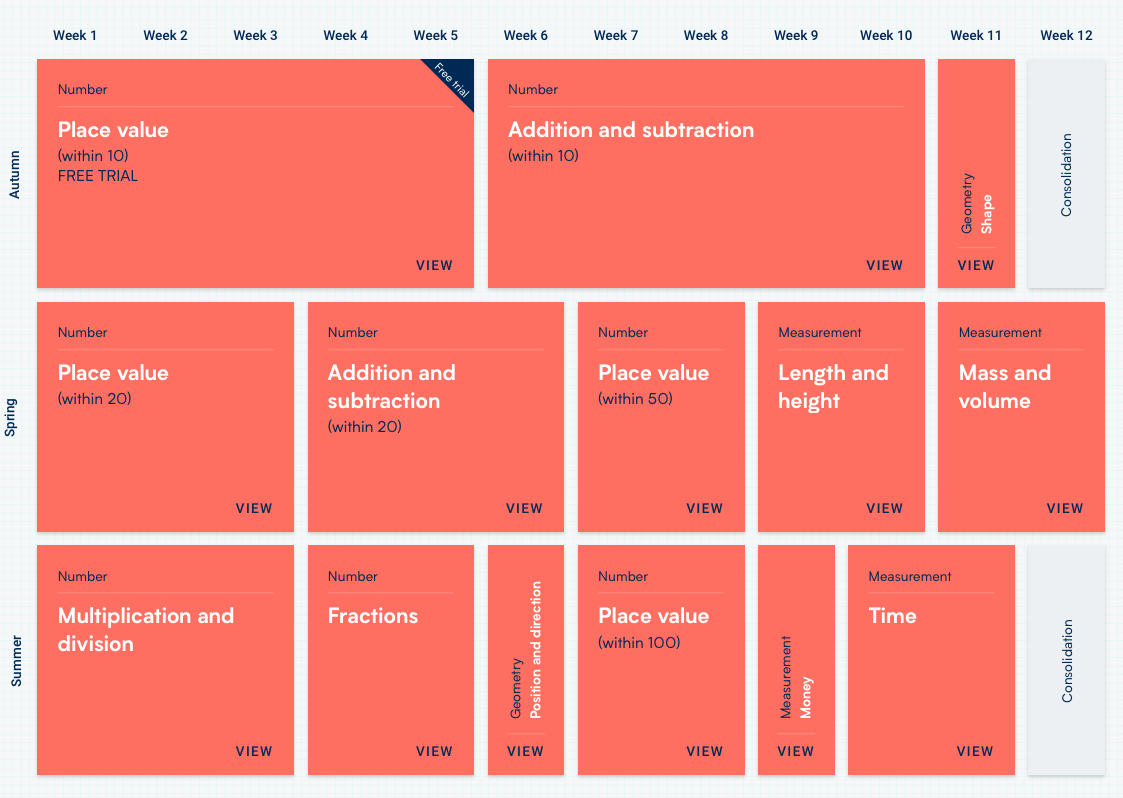Select the Summer Consolidation block
1123x798 pixels.
coord(1066,660)
